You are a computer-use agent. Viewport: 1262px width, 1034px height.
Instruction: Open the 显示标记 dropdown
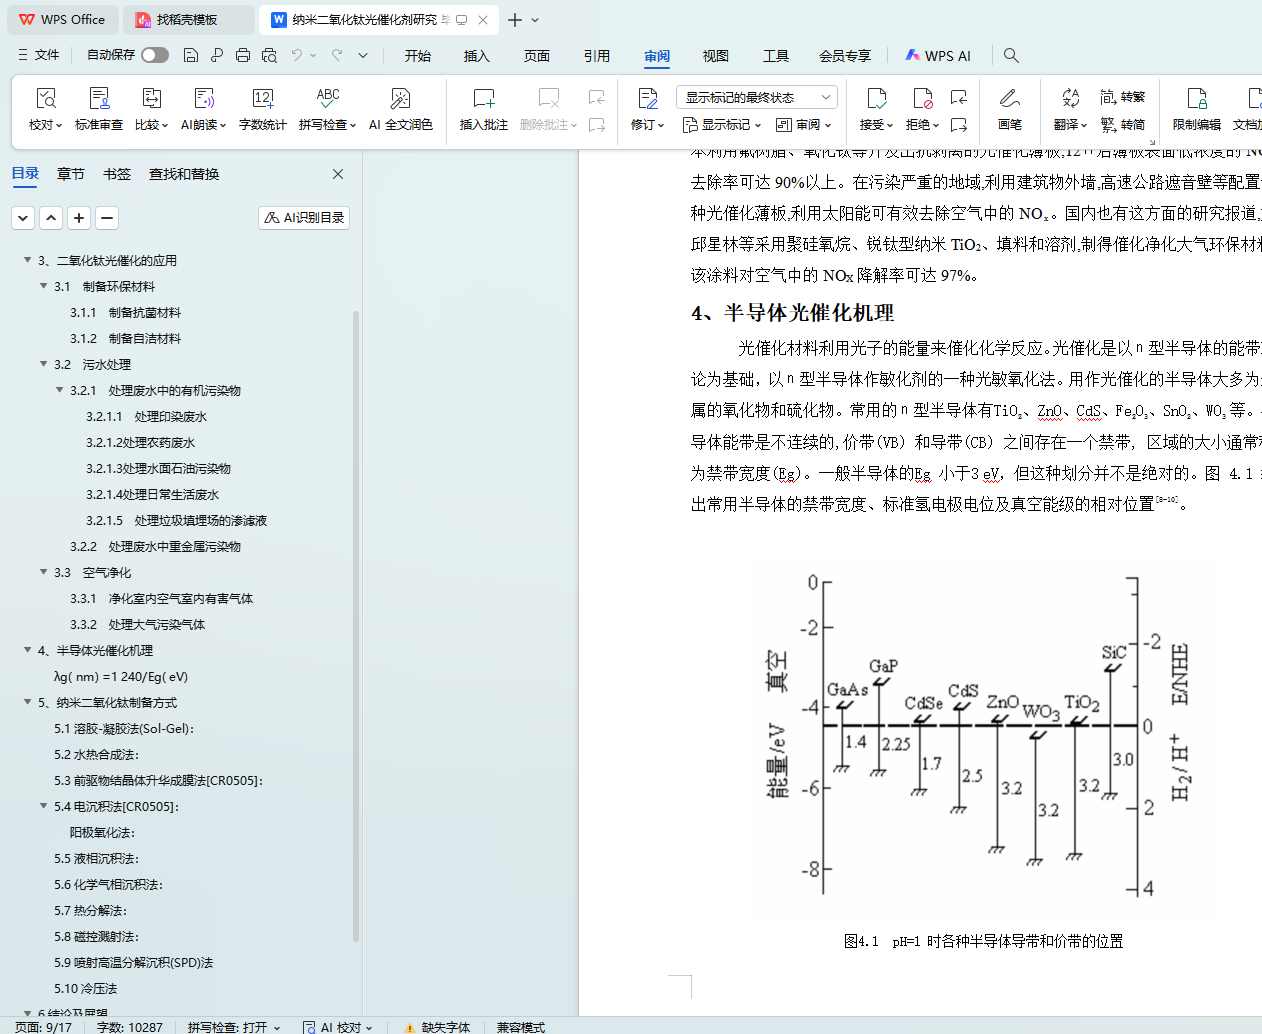point(722,125)
